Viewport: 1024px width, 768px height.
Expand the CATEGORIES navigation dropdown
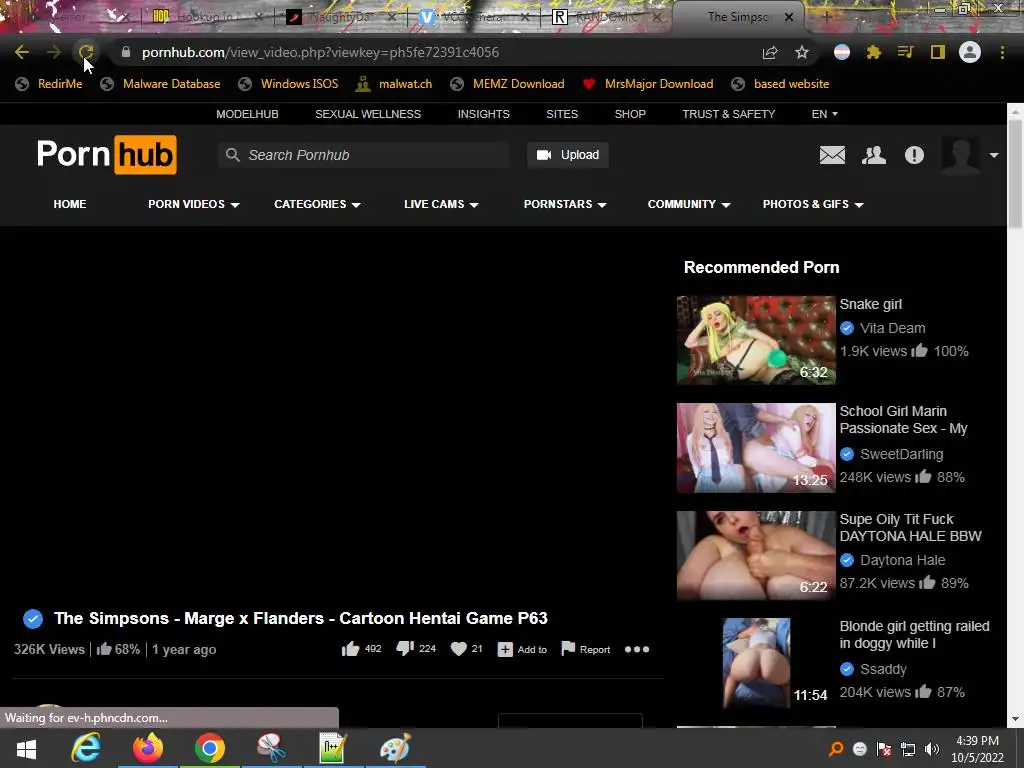click(317, 204)
